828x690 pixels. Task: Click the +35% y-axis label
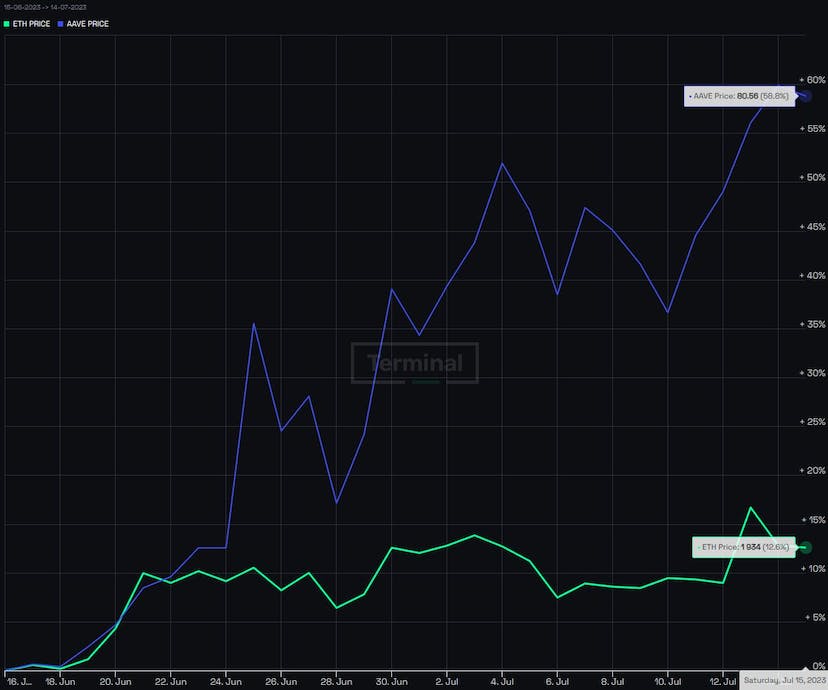812,324
